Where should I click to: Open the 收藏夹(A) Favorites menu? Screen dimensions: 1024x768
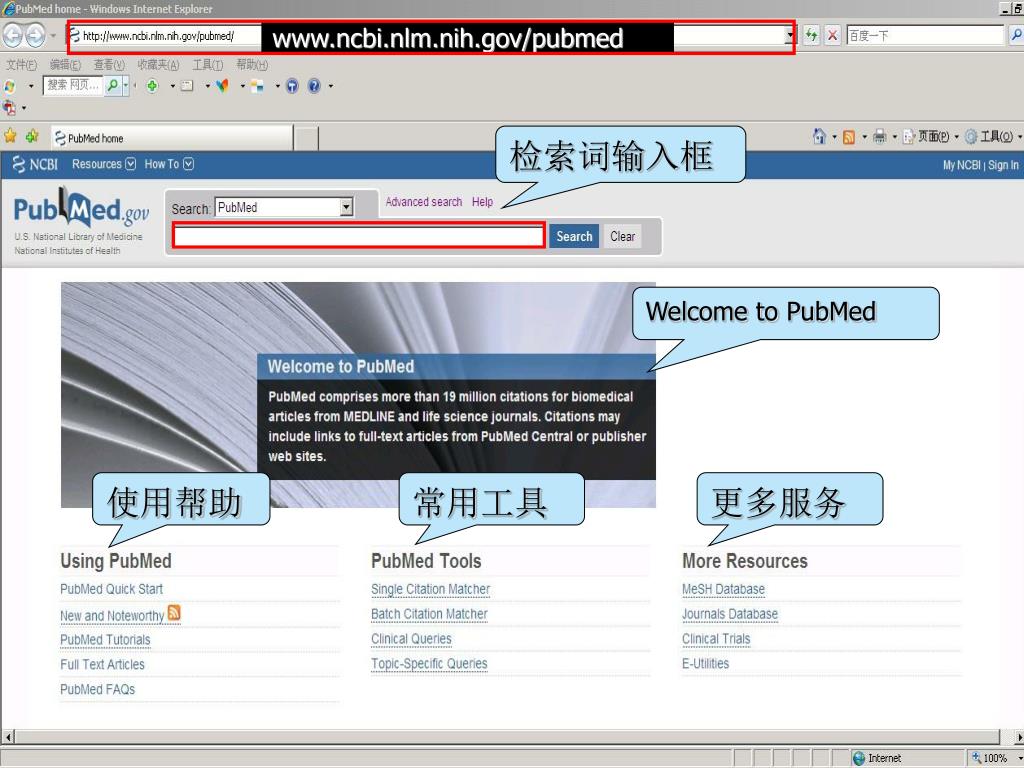tap(158, 64)
